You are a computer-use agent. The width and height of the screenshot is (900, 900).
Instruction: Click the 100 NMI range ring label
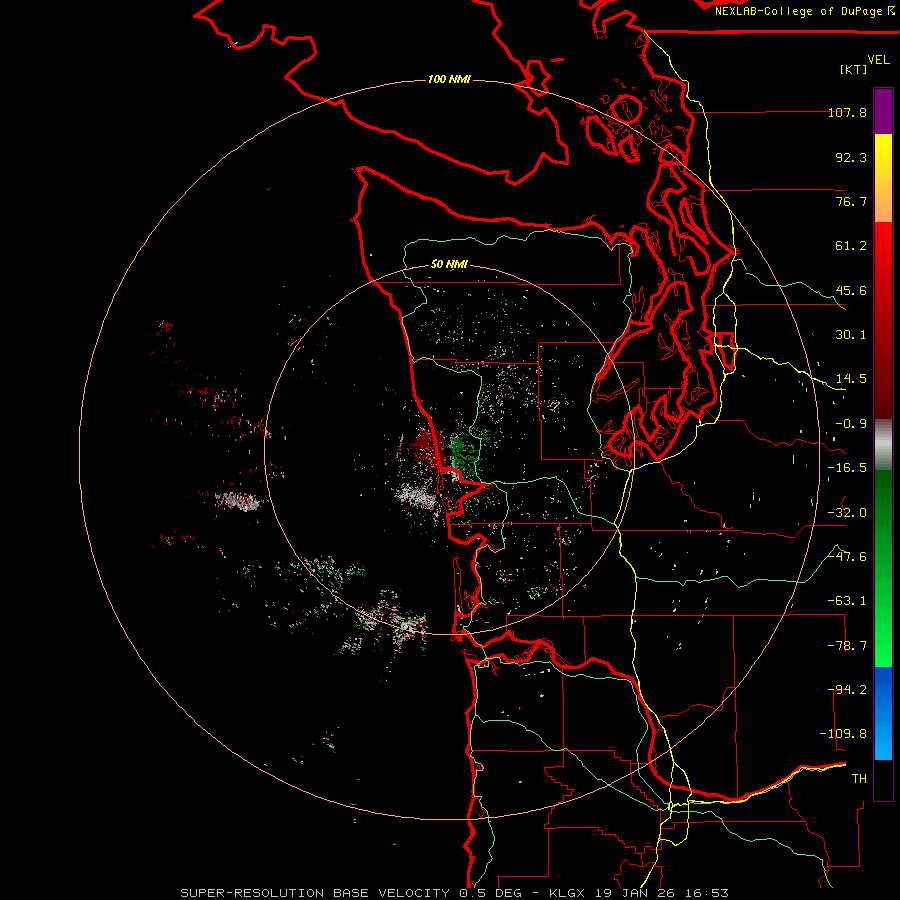point(449,79)
